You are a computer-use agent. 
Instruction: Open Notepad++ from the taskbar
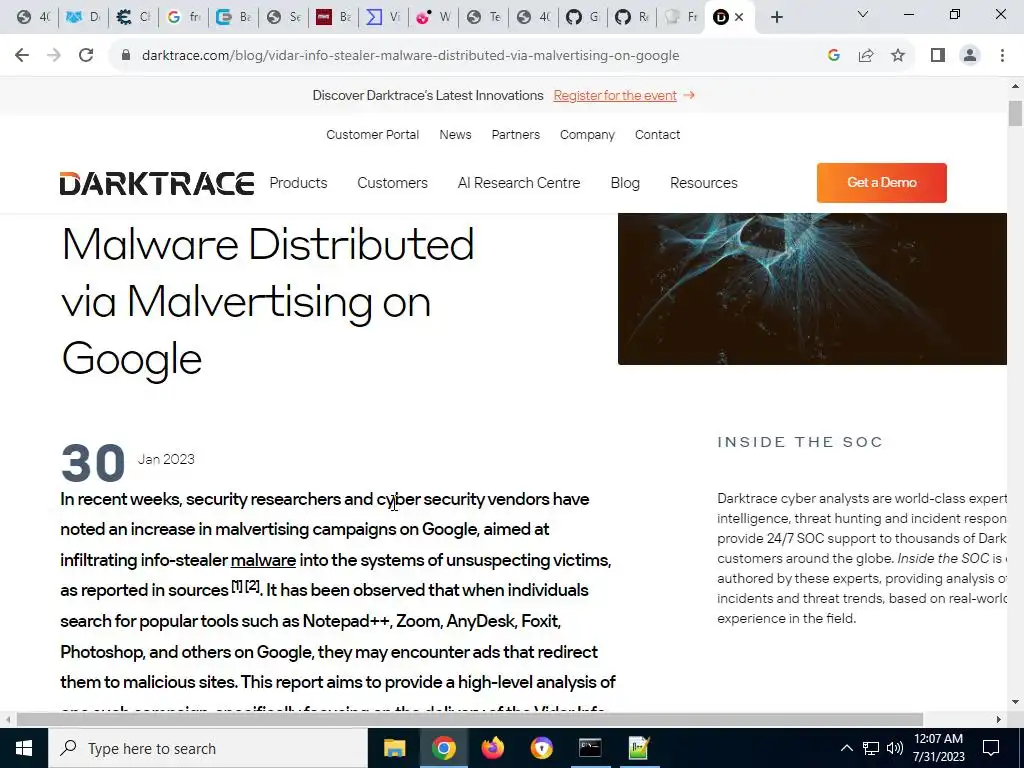coord(639,748)
